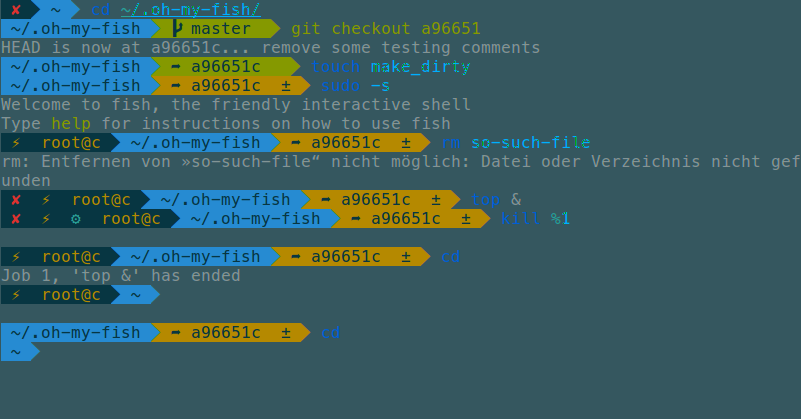The height and width of the screenshot is (419, 801).
Task: Click the lightning bolt icon on the rm line
Action: [16, 143]
